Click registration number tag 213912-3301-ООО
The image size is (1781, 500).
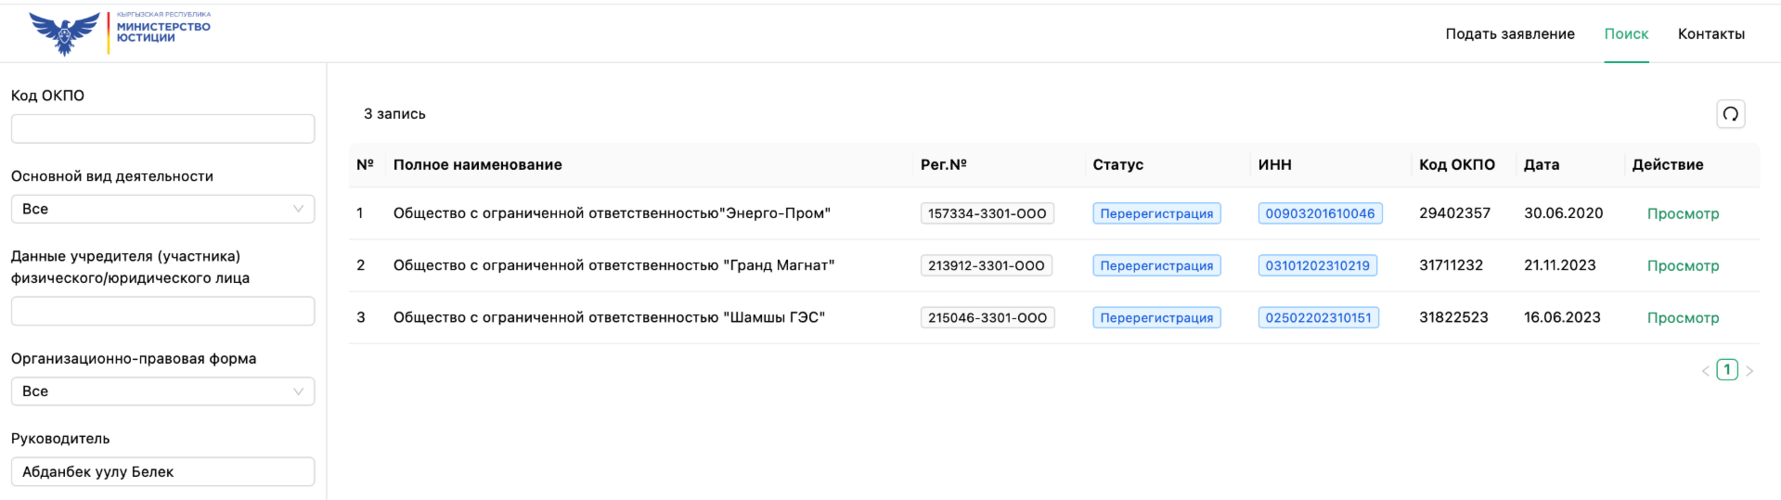[986, 266]
